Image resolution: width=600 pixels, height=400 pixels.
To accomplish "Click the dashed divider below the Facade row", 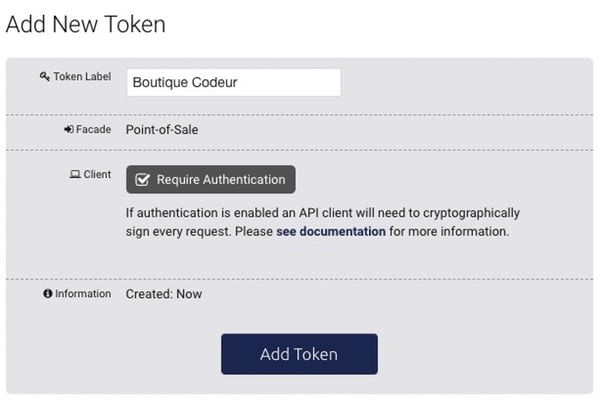I will pyautogui.click(x=300, y=150).
